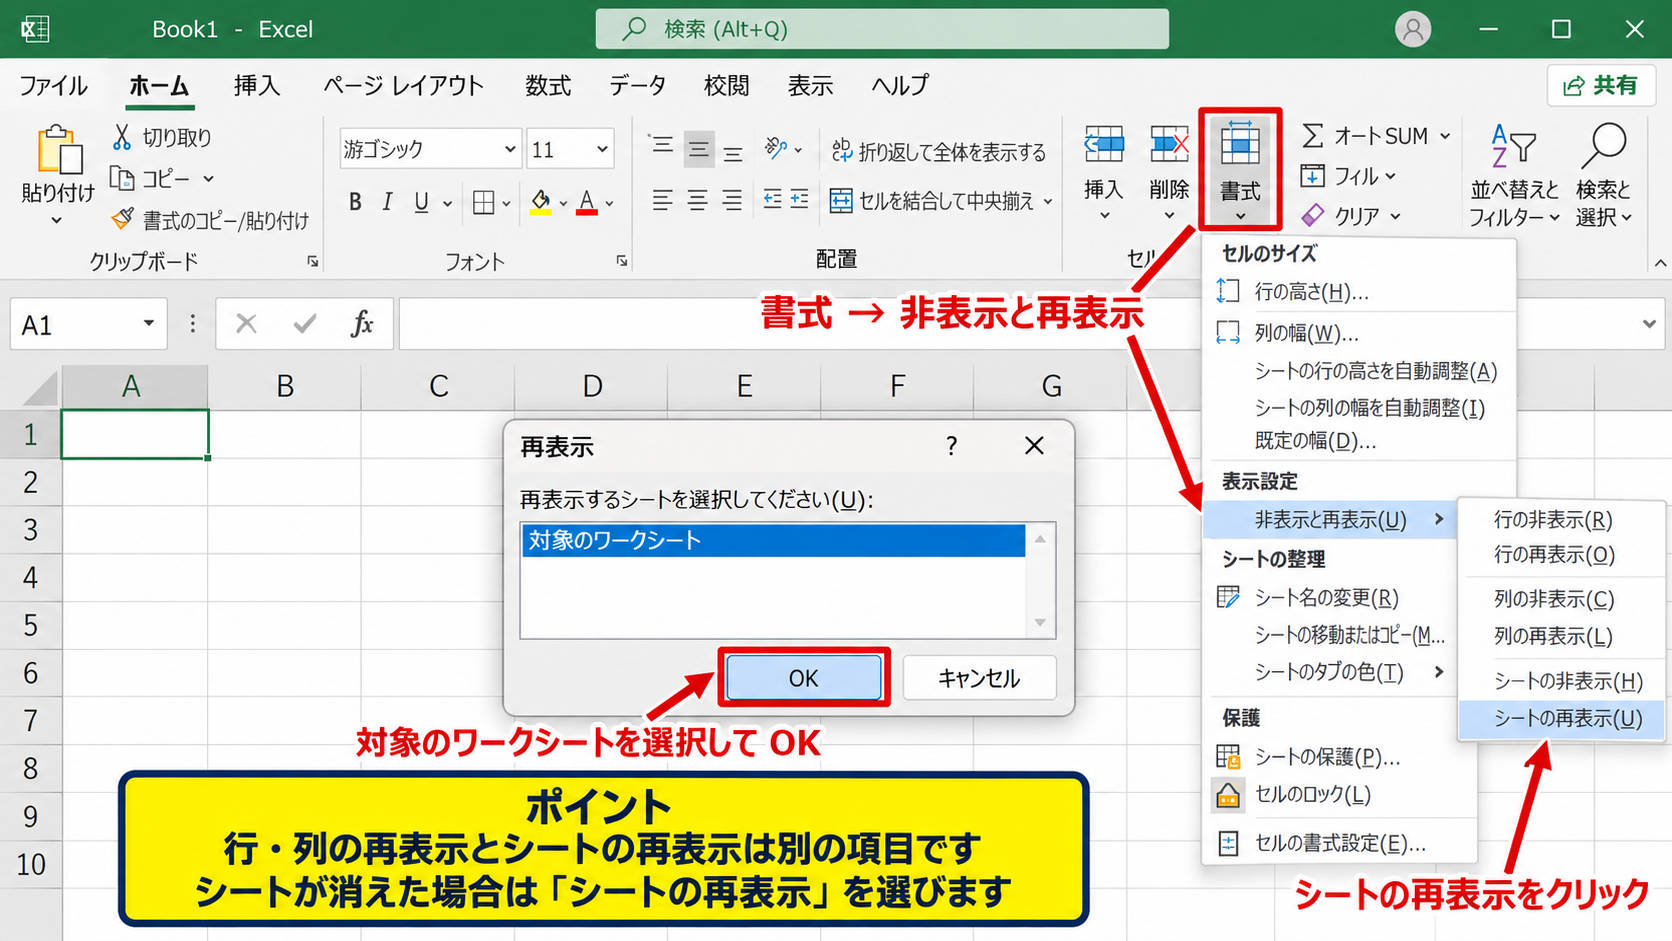This screenshot has width=1672, height=941.
Task: Click Sort and Filter (並べ替えとフィルター) icon
Action: [1512, 147]
